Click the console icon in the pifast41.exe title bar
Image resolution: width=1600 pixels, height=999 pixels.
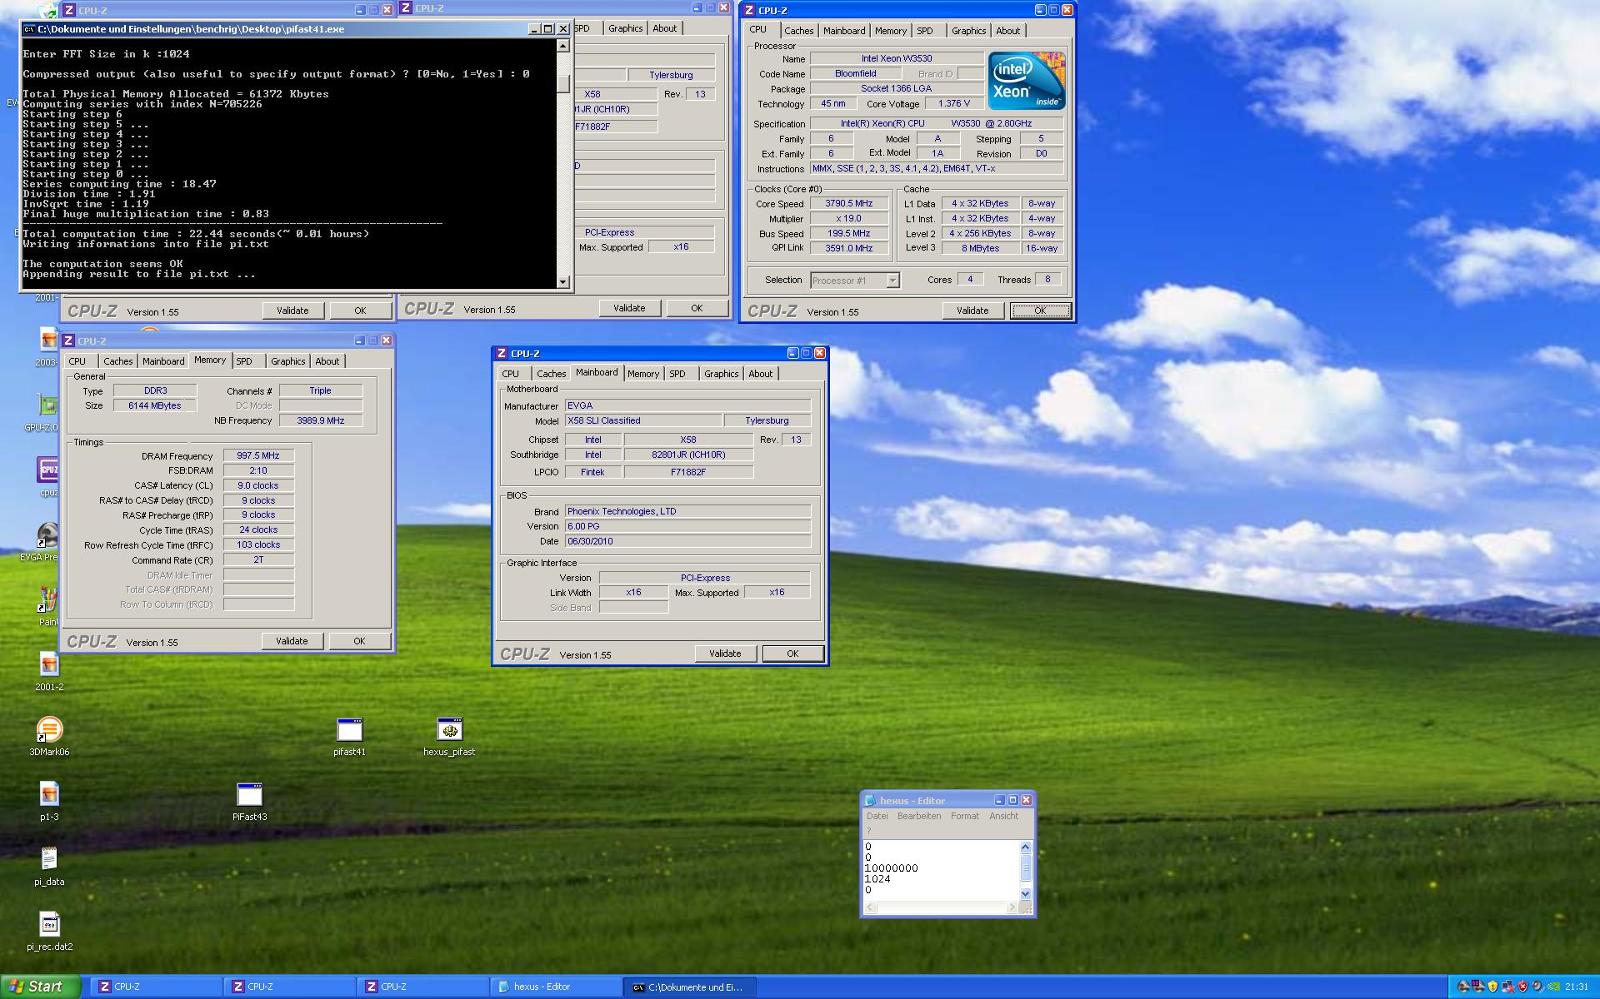tap(29, 29)
